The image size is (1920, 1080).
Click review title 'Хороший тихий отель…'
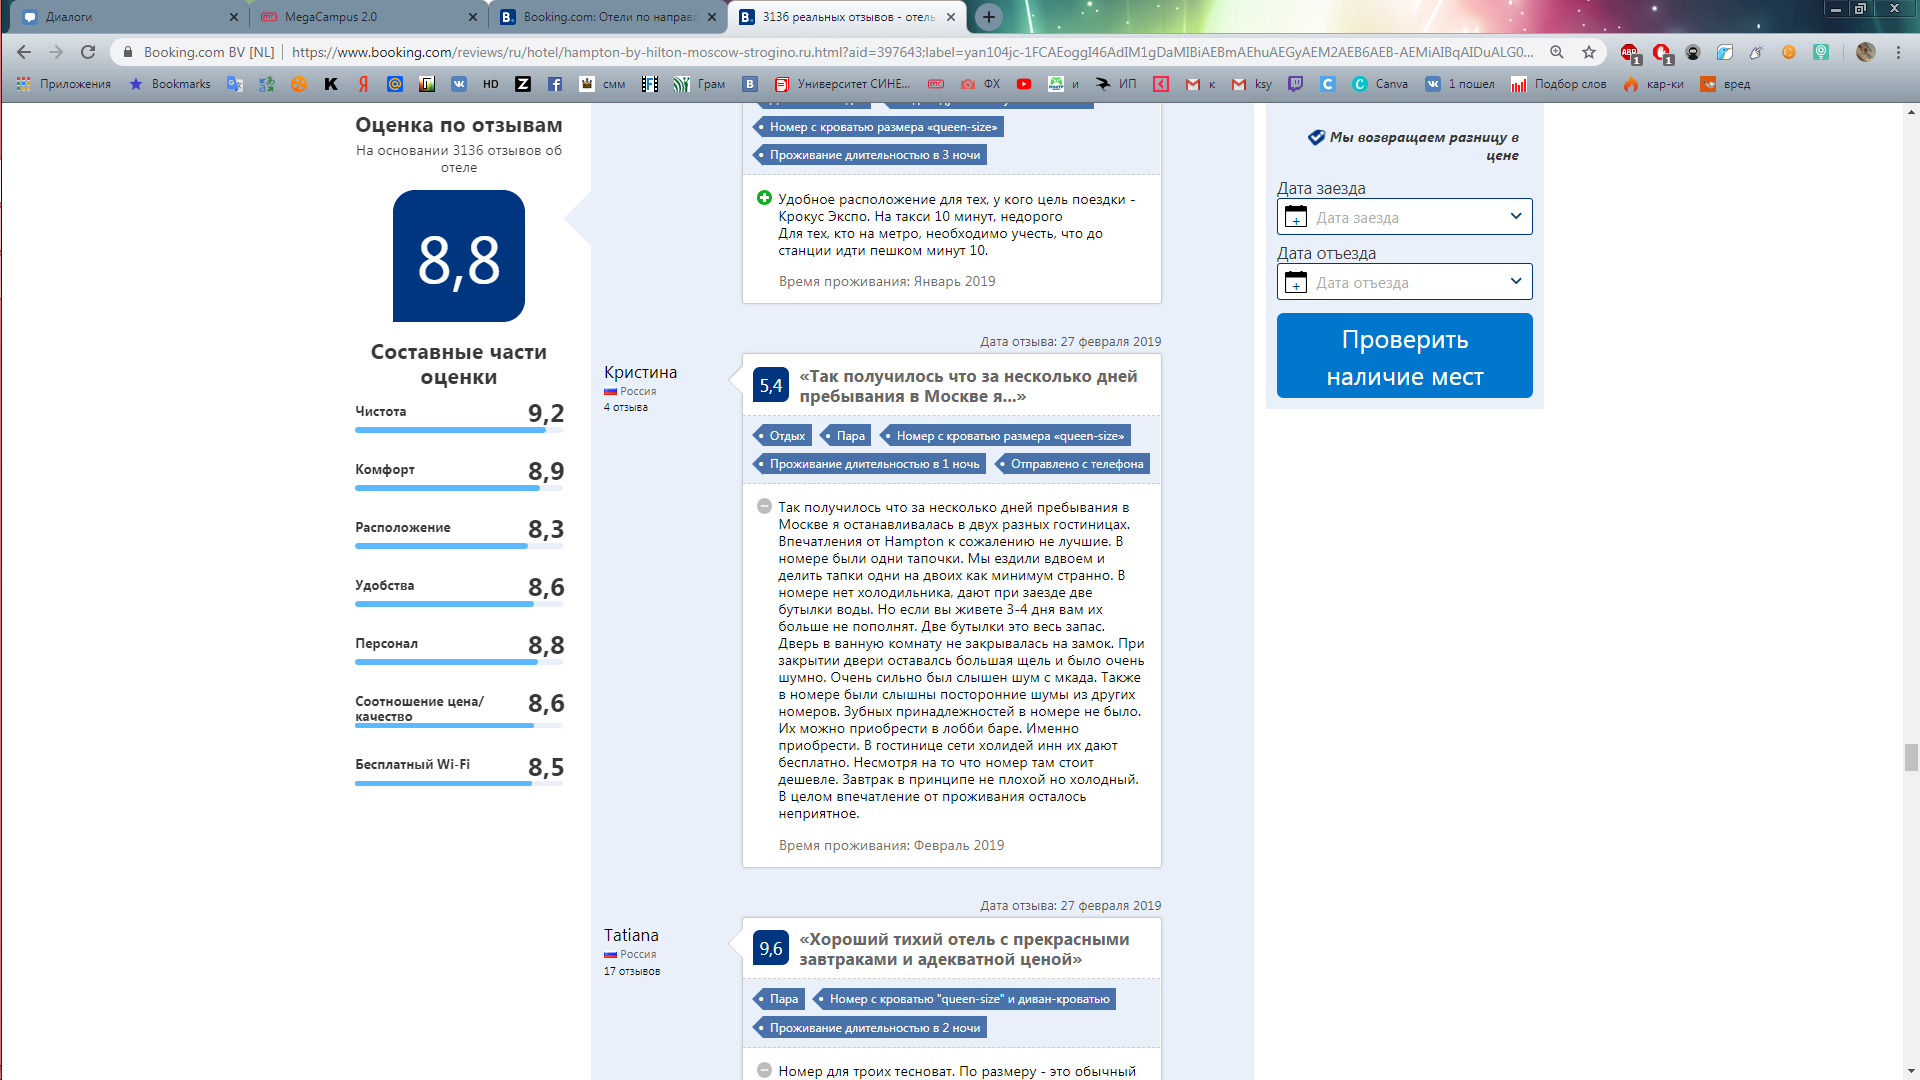click(964, 949)
